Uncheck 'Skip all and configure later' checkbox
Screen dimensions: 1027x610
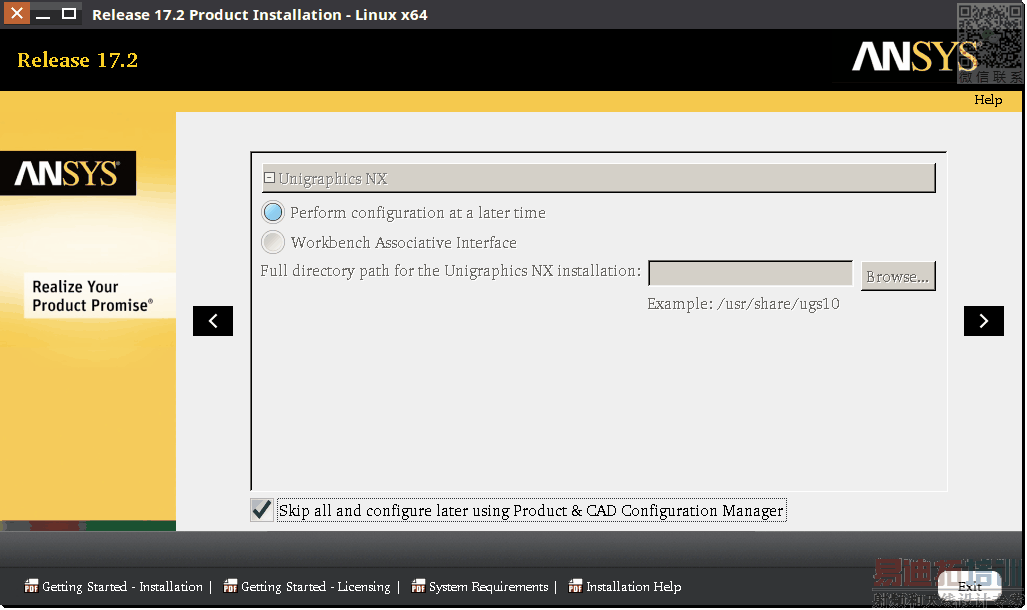tap(262, 510)
